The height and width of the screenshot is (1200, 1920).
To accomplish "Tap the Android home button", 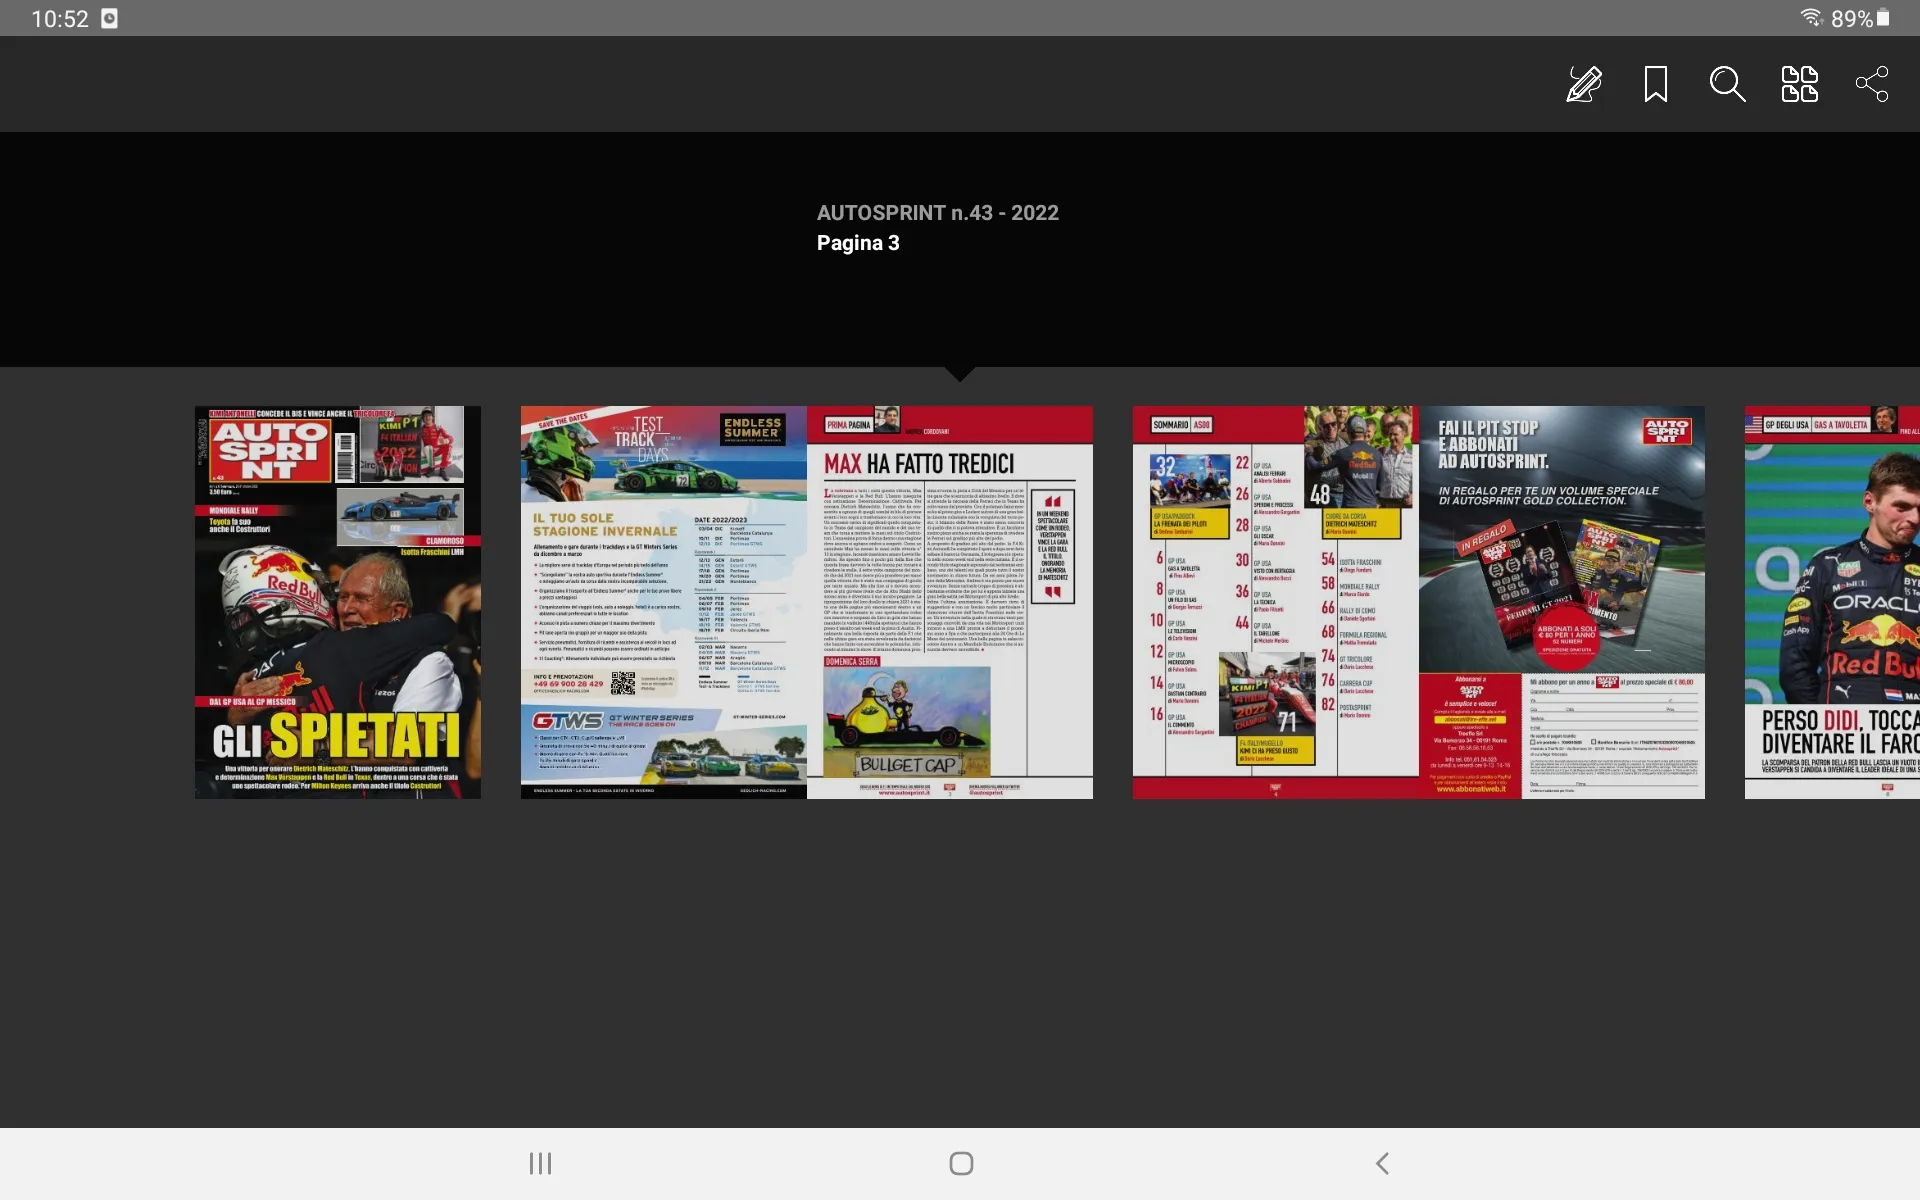I will point(961,1163).
